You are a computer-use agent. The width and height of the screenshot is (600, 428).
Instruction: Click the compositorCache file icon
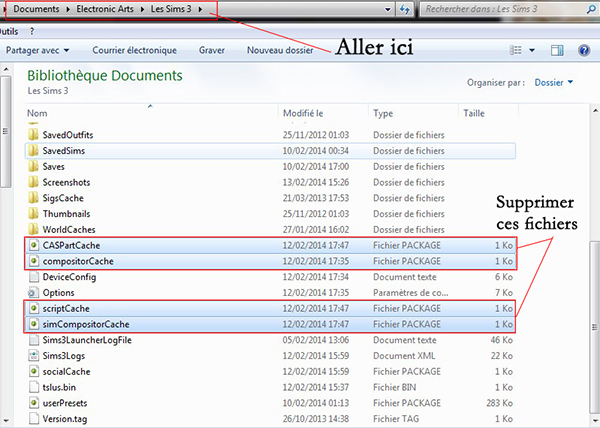[33, 261]
